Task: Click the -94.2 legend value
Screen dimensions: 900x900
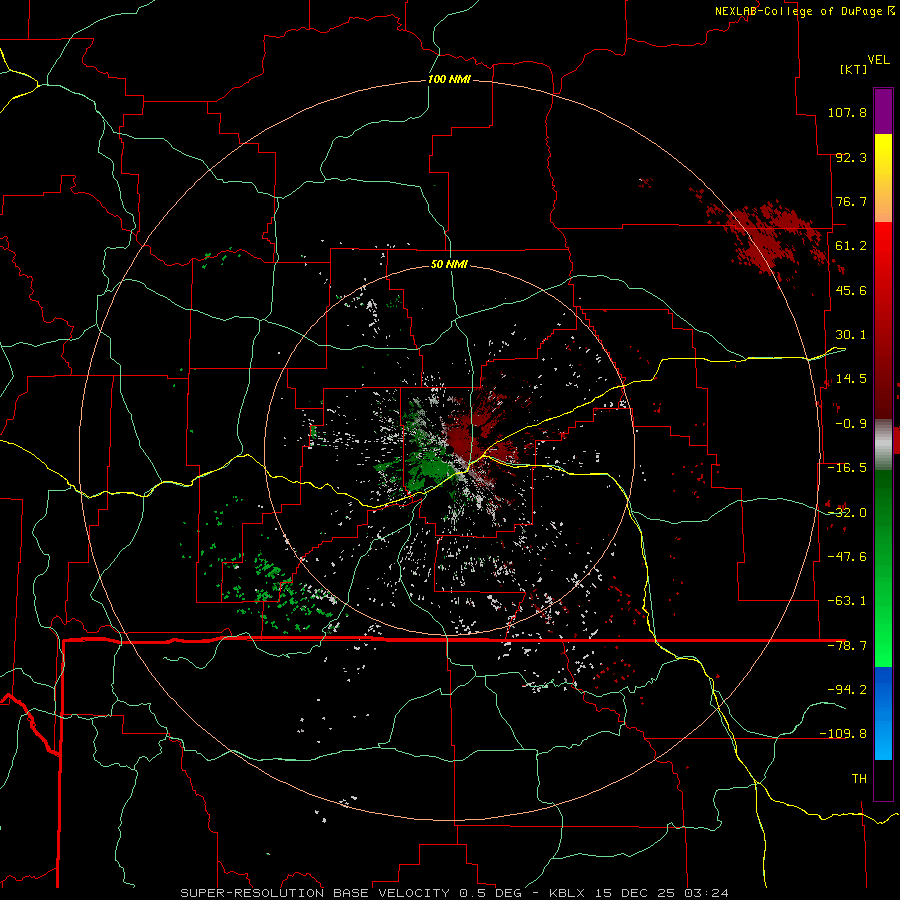Action: point(847,689)
